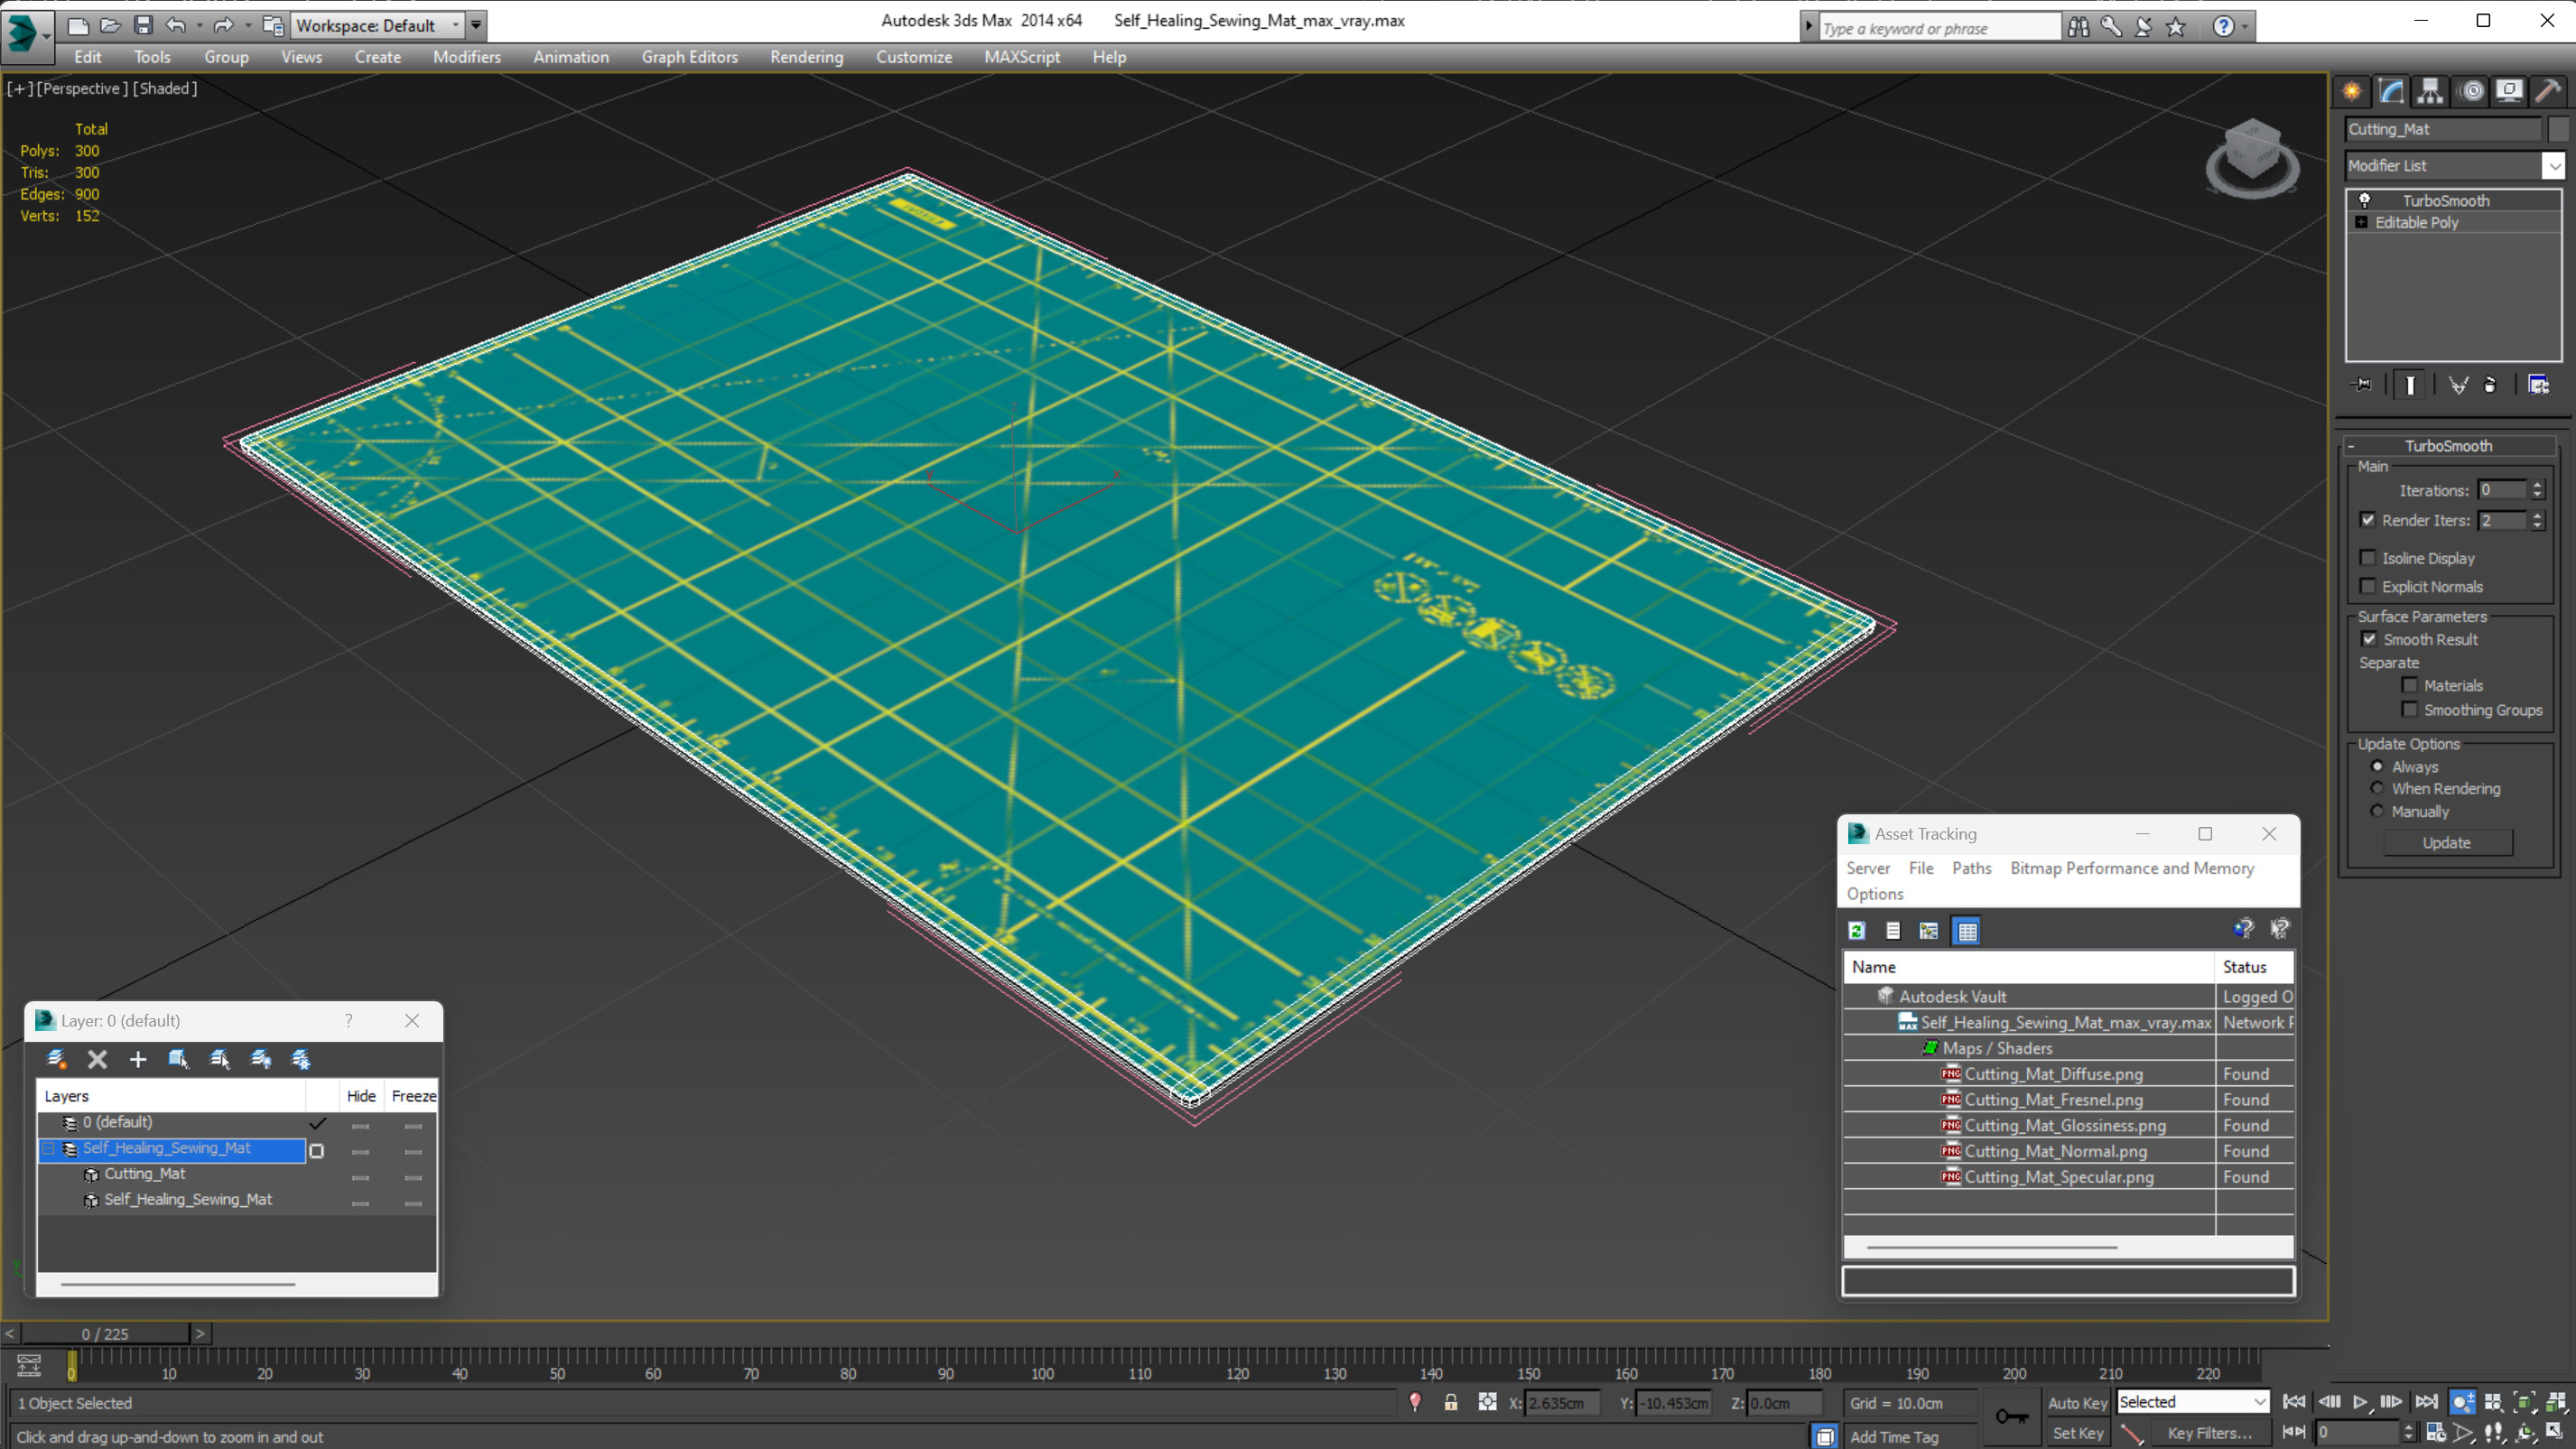Click the Cutting_Mat_Diffuse.png texture entry
2576x1449 pixels.
[x=2052, y=1074]
